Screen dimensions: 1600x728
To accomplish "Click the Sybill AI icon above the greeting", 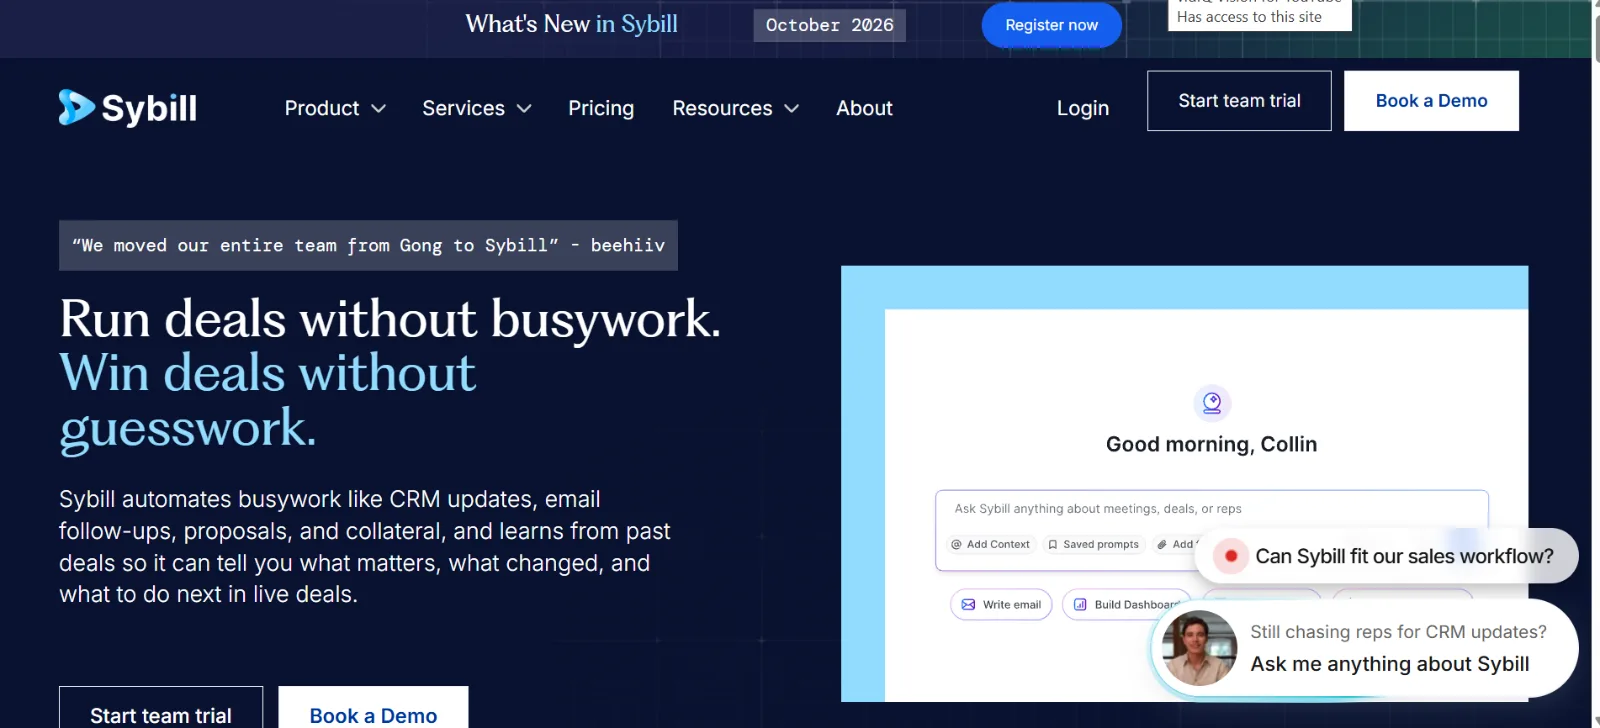I will 1212,403.
